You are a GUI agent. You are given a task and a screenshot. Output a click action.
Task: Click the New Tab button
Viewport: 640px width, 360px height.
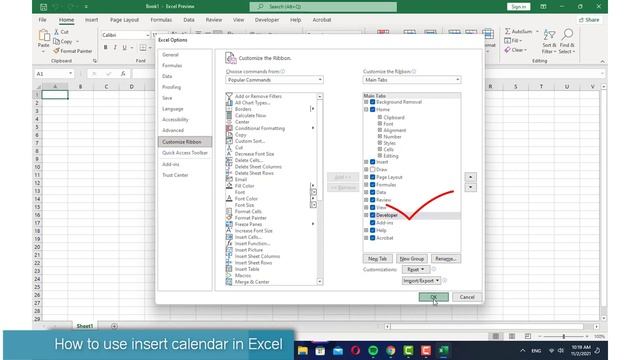(x=378, y=259)
